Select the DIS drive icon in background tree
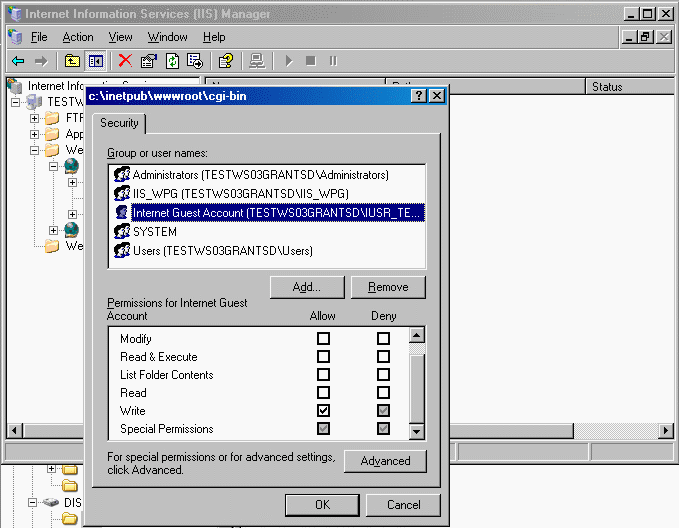The image size is (679, 528). coord(51,502)
